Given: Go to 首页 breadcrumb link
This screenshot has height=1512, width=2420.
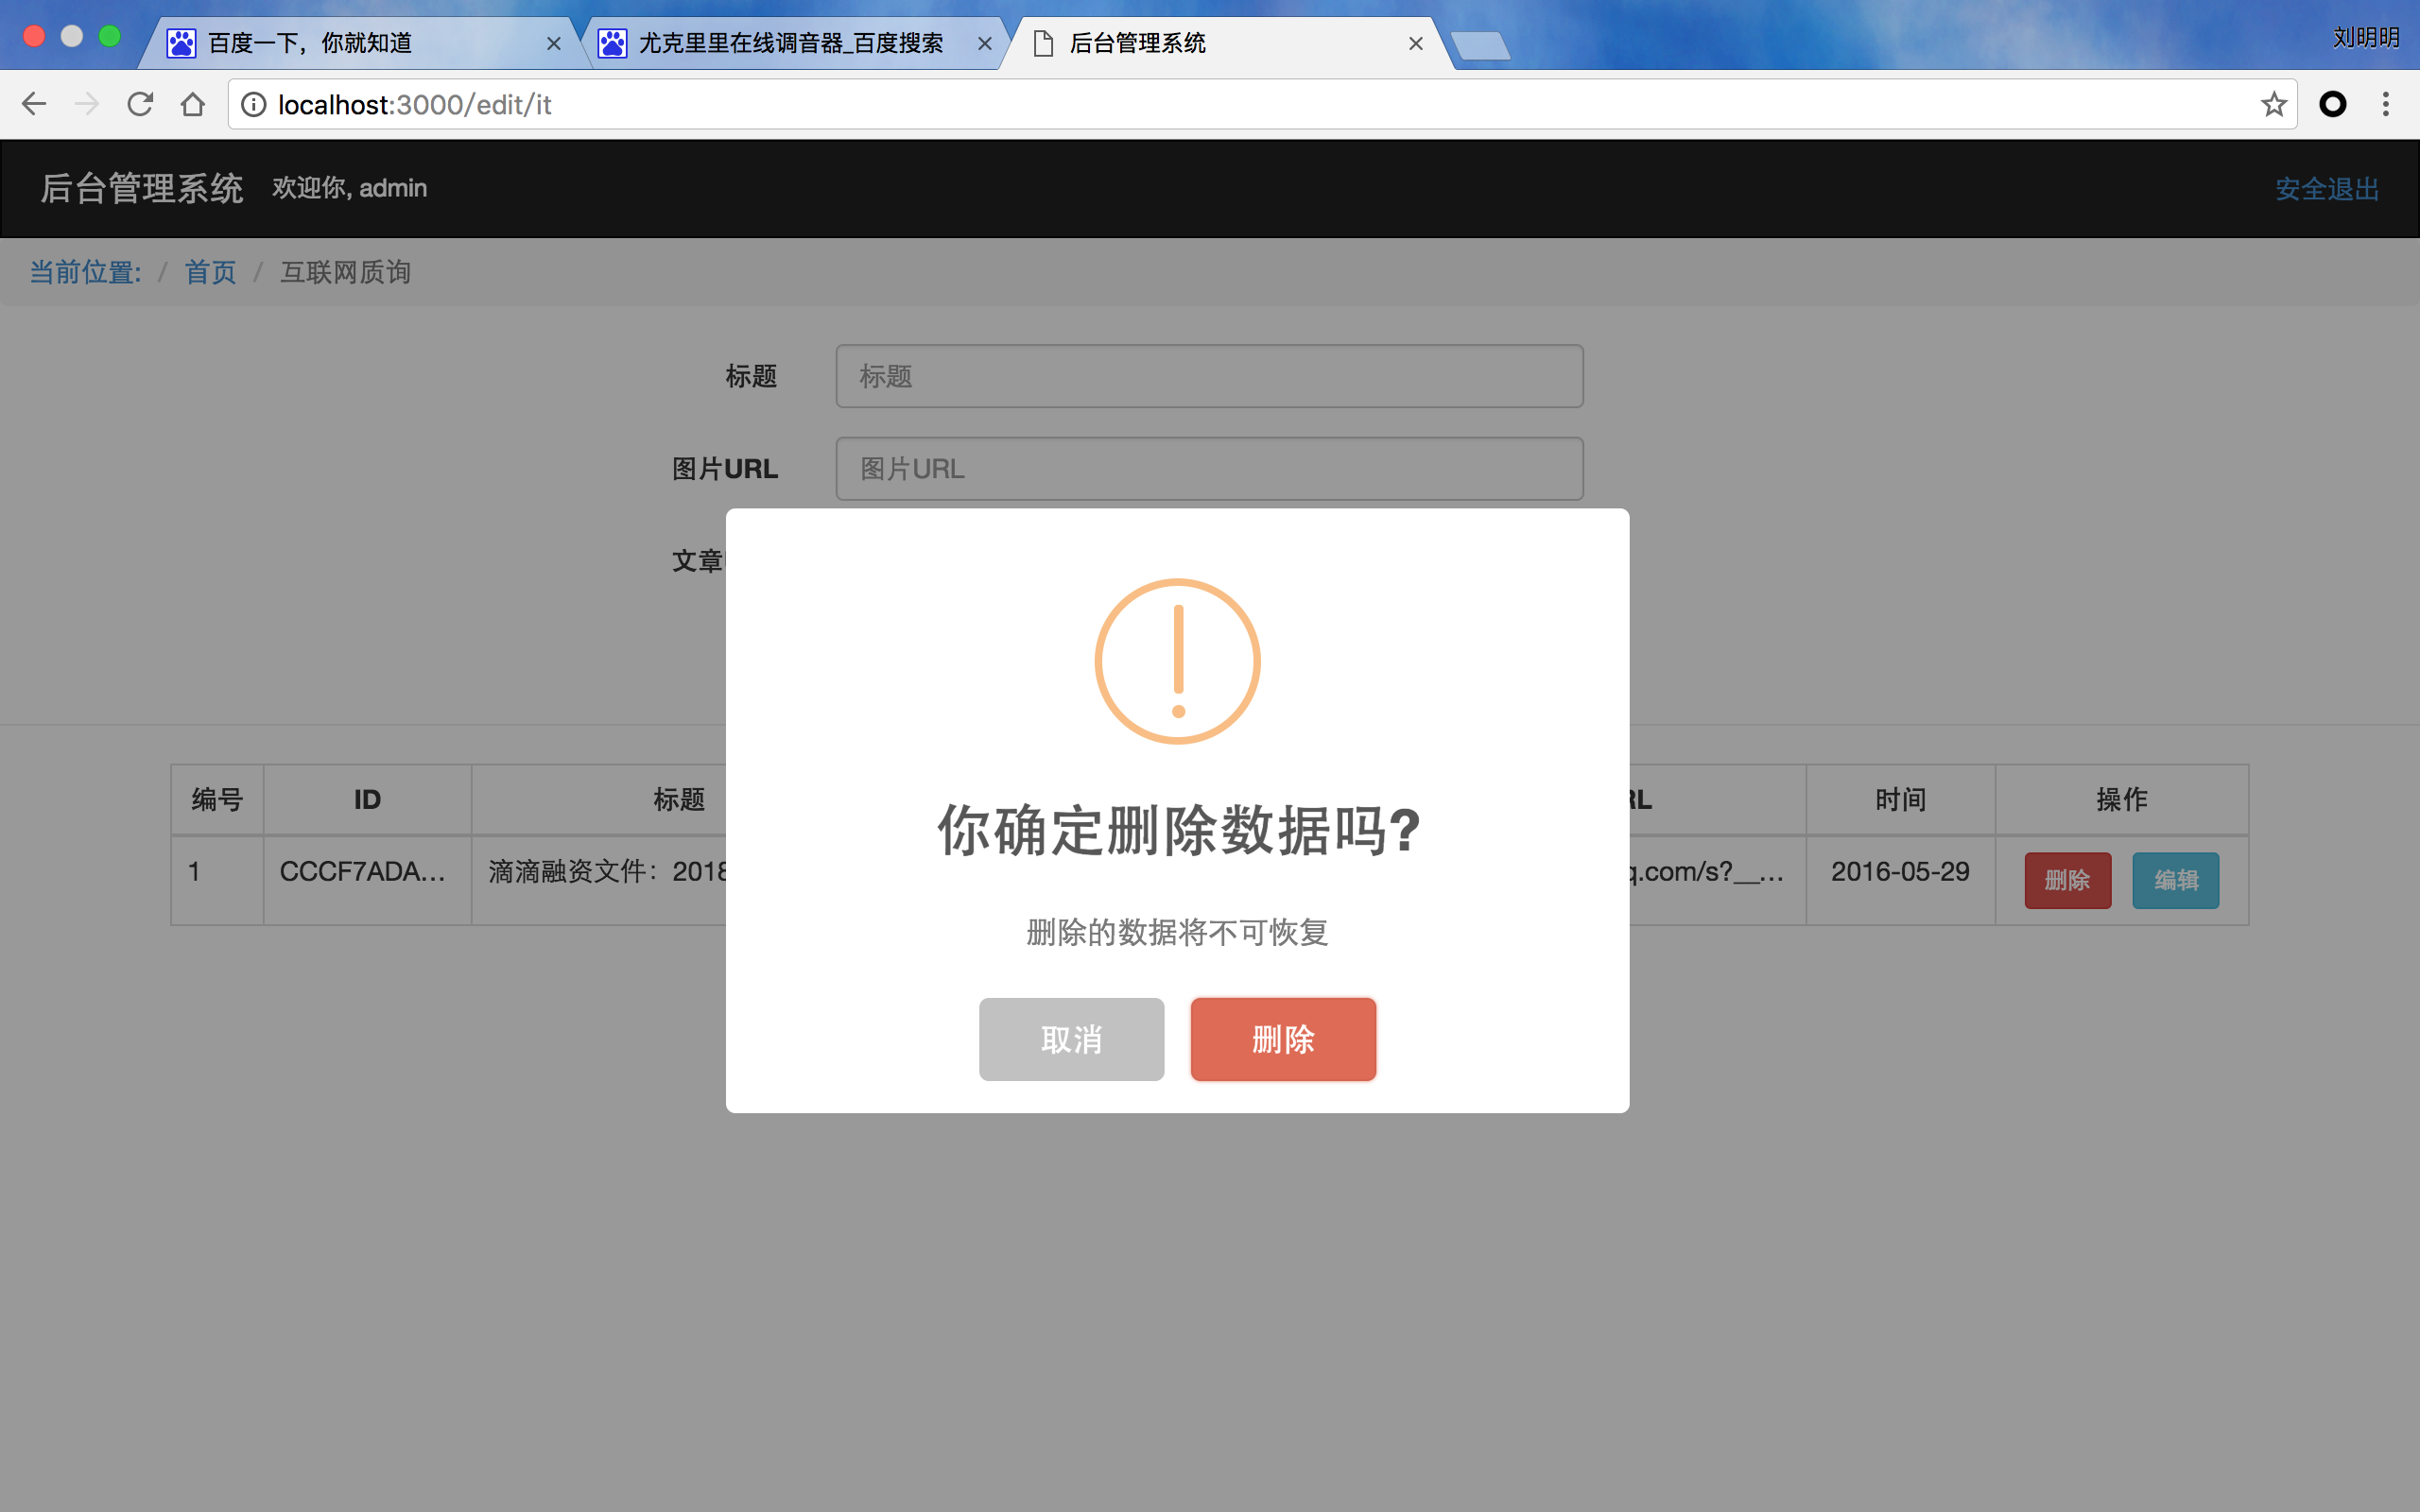Looking at the screenshot, I should pyautogui.click(x=210, y=272).
